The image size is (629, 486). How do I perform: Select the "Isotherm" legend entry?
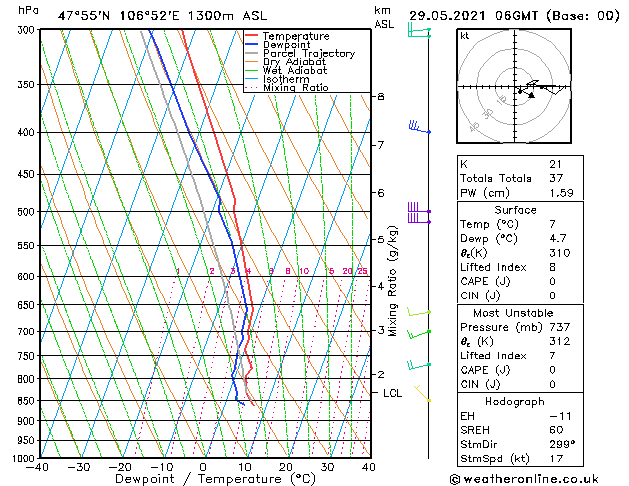click(286, 79)
